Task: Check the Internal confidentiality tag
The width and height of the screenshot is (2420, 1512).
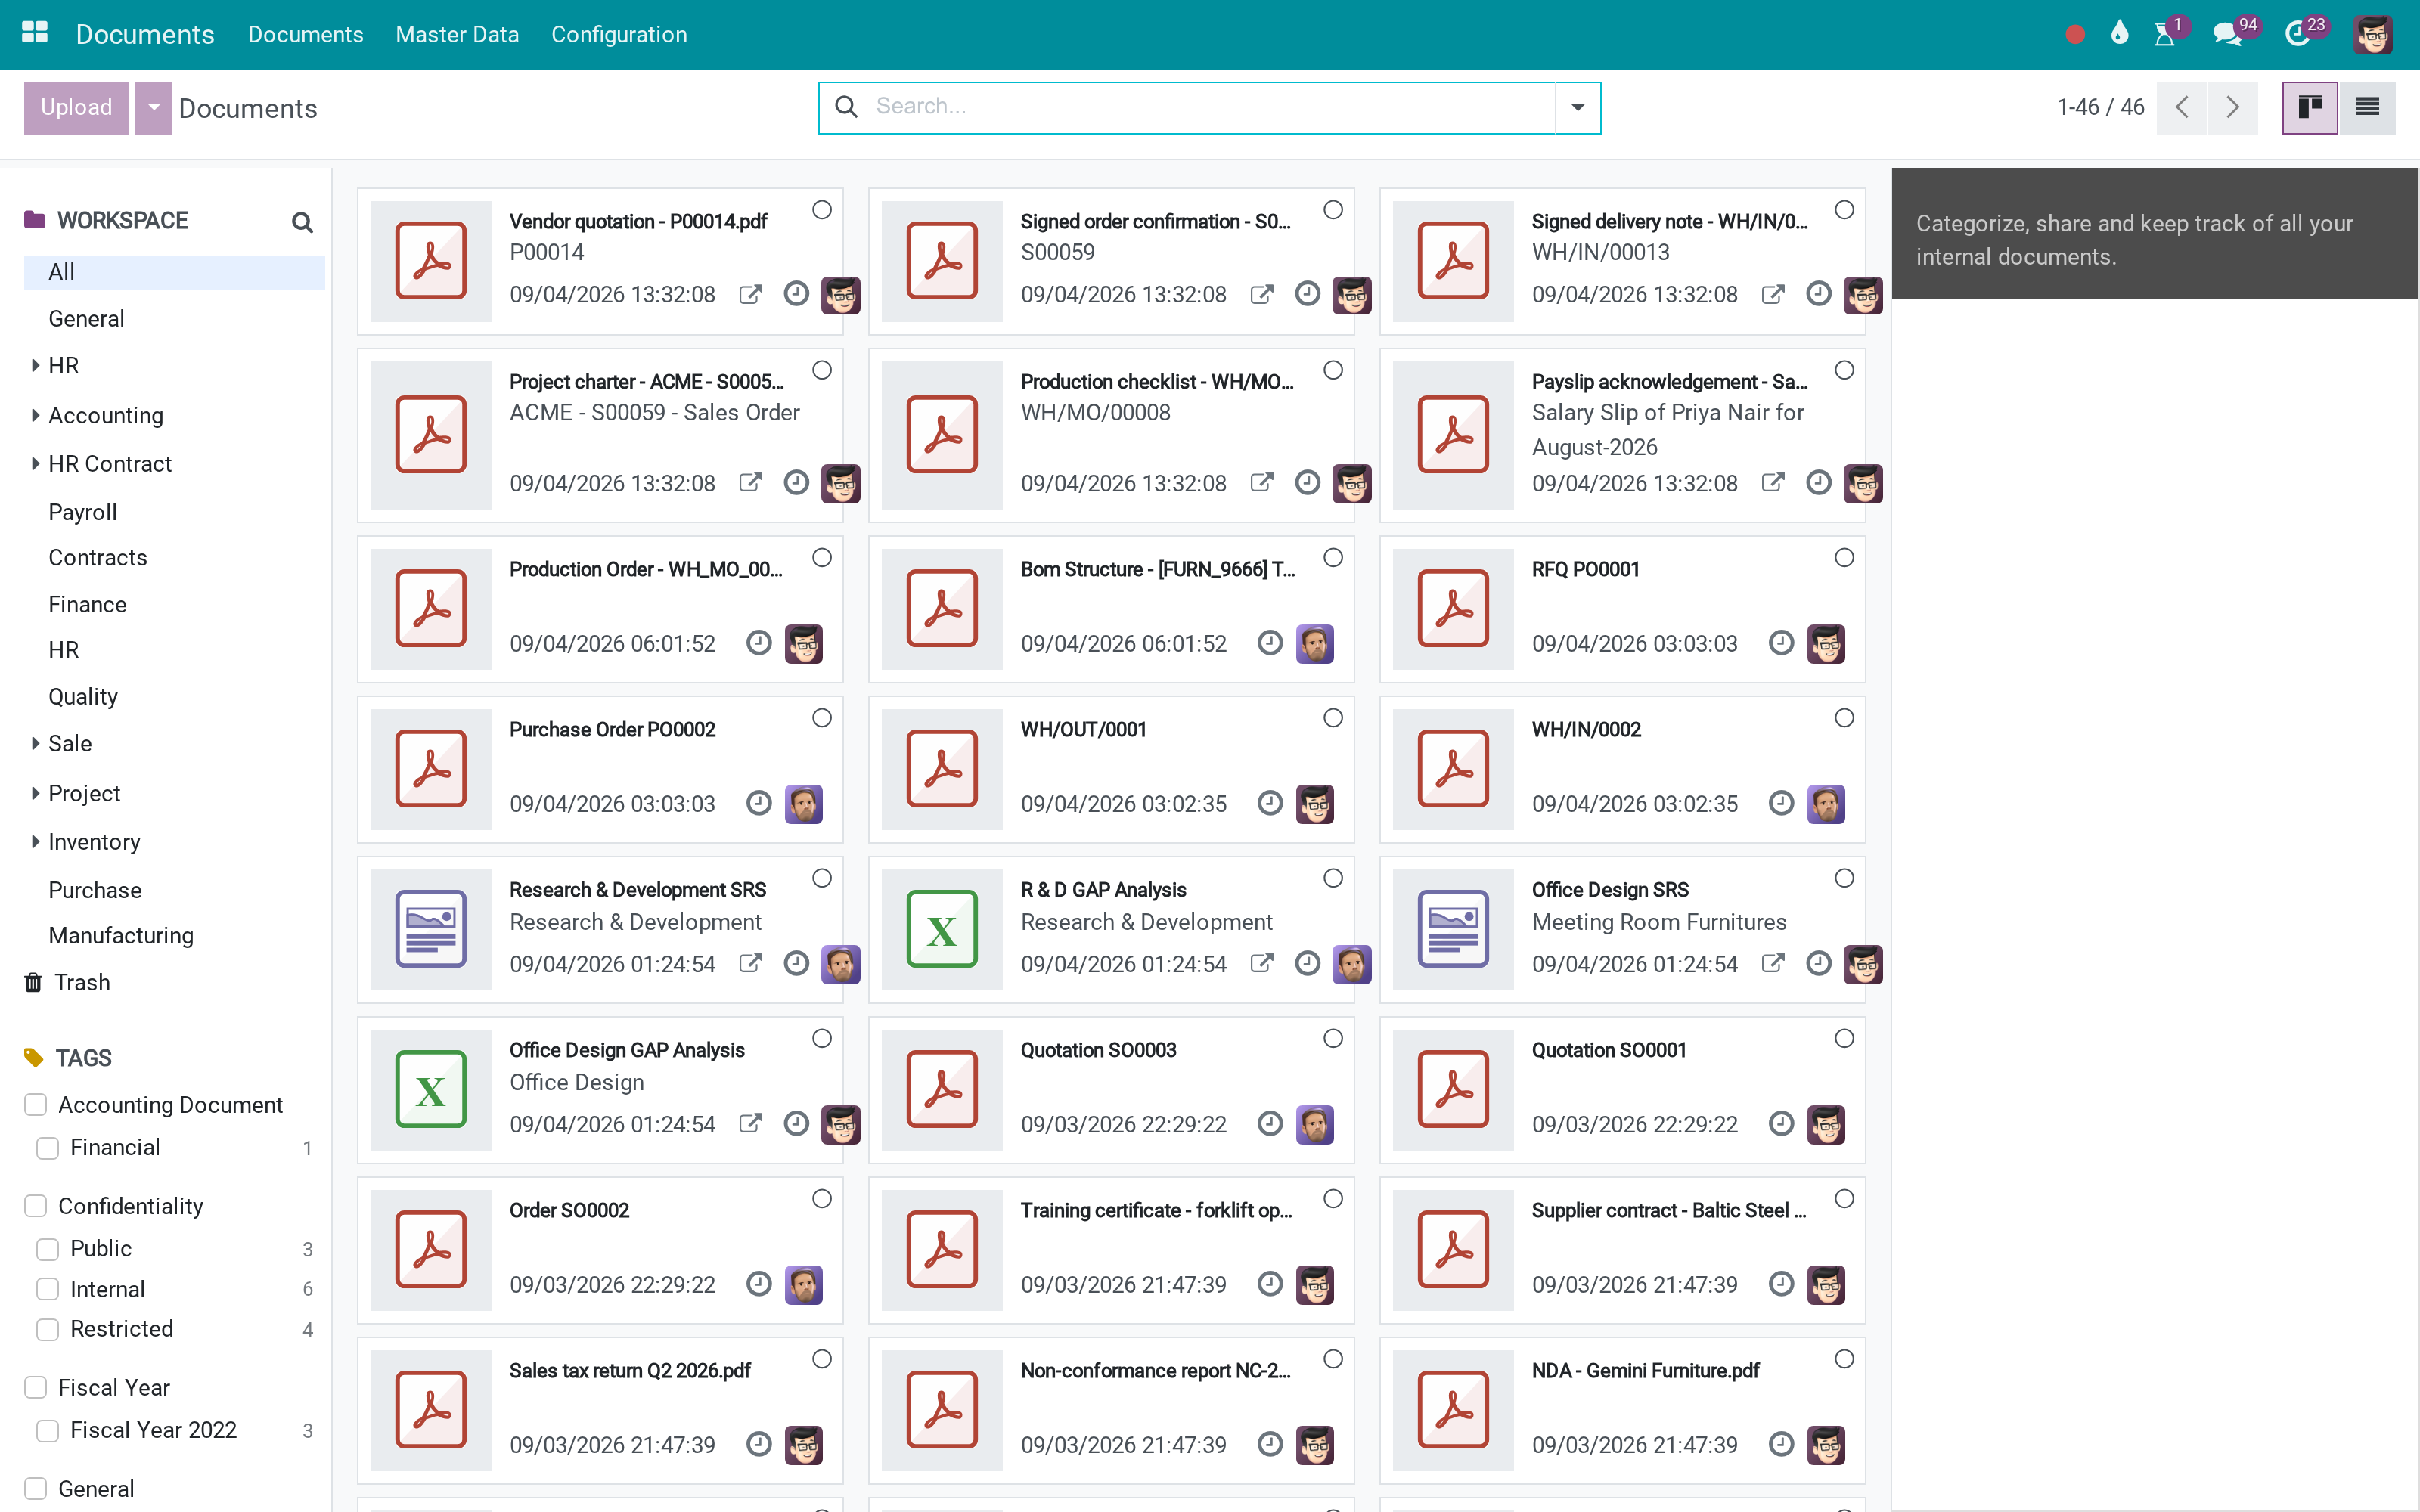Action: click(48, 1289)
